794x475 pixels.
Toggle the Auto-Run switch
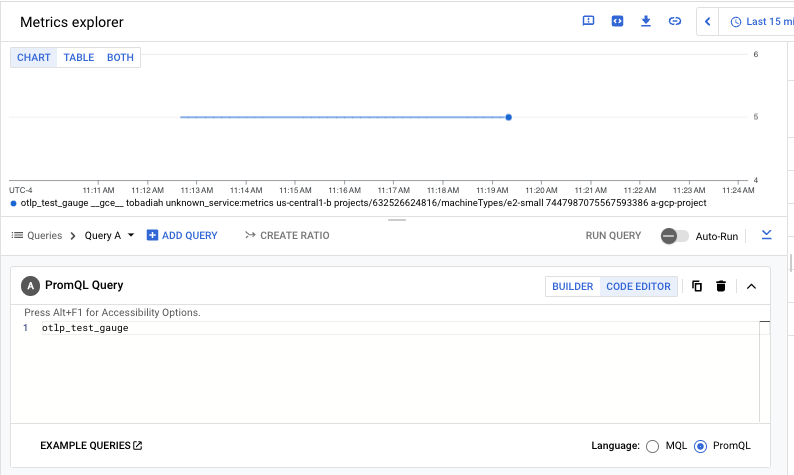[x=675, y=235]
